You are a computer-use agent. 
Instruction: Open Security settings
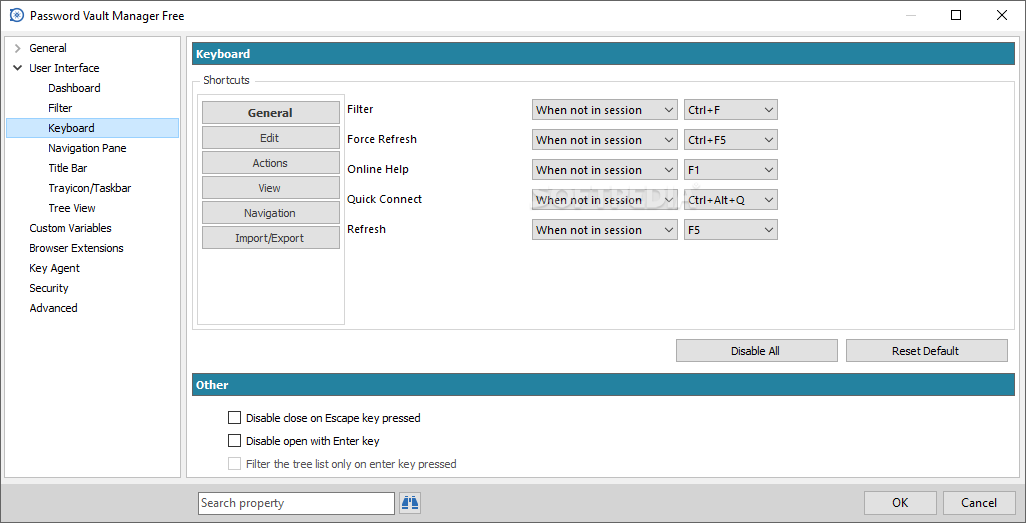point(48,288)
